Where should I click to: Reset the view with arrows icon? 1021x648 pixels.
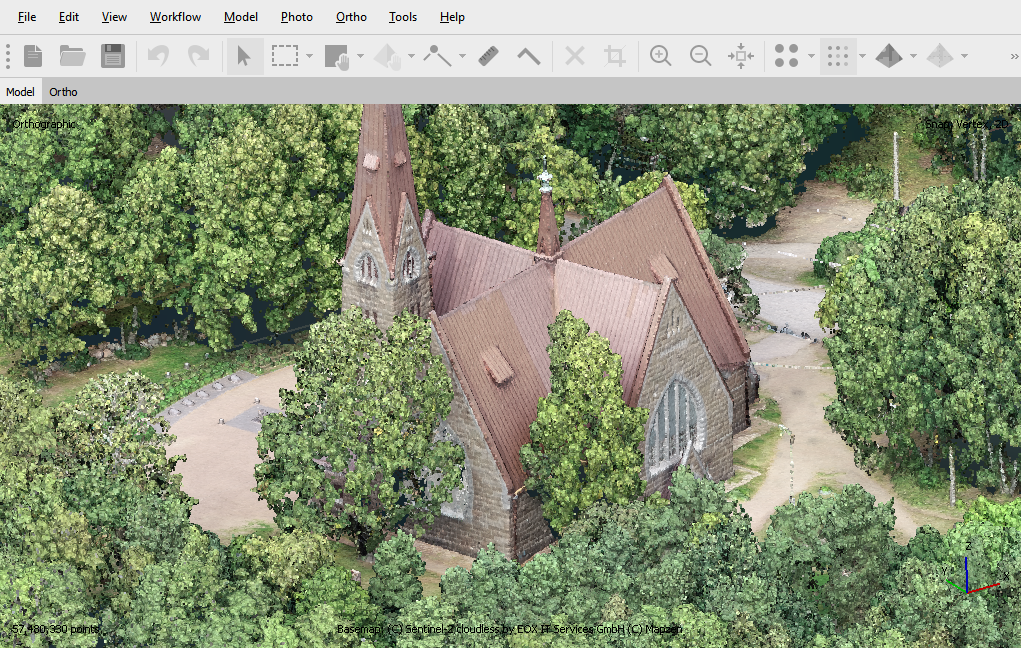tap(740, 56)
